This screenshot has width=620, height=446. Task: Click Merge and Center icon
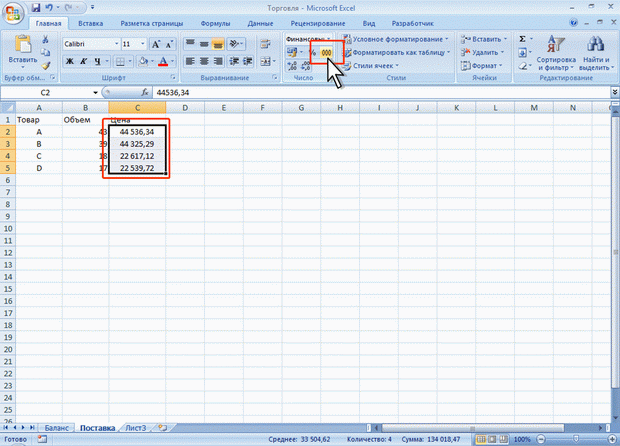tap(265, 61)
